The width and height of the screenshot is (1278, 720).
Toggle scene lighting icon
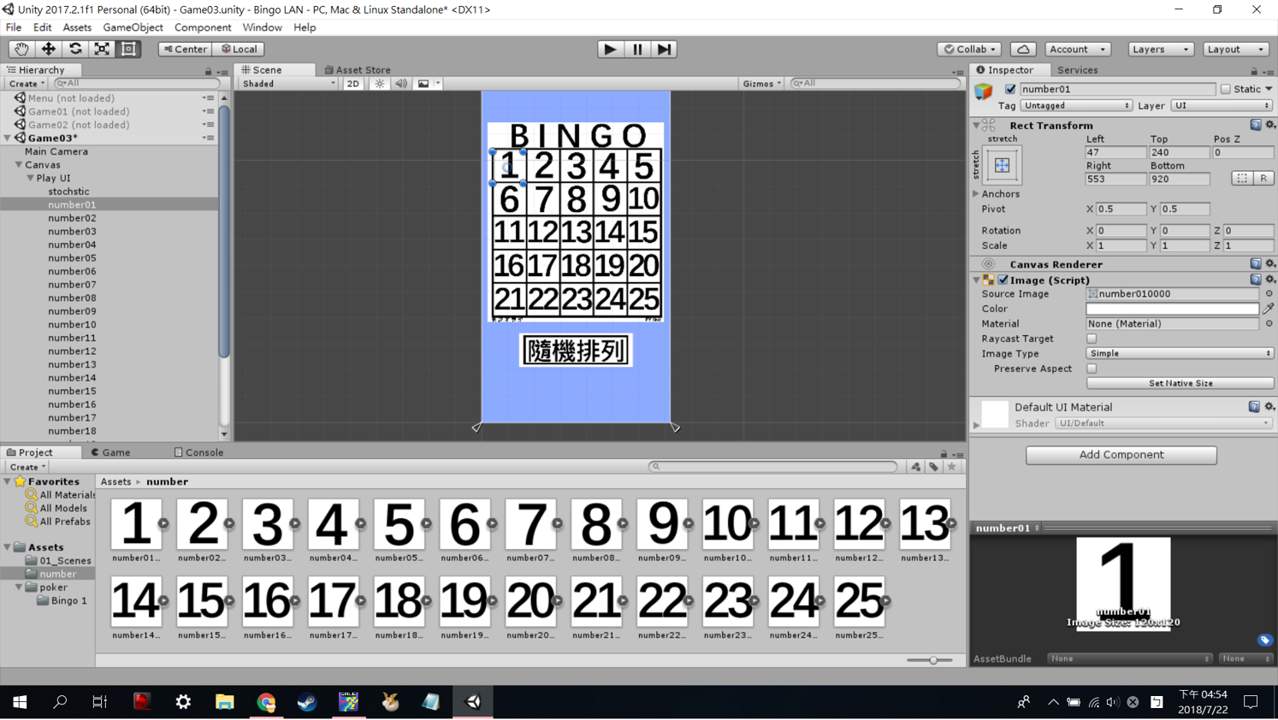378,84
